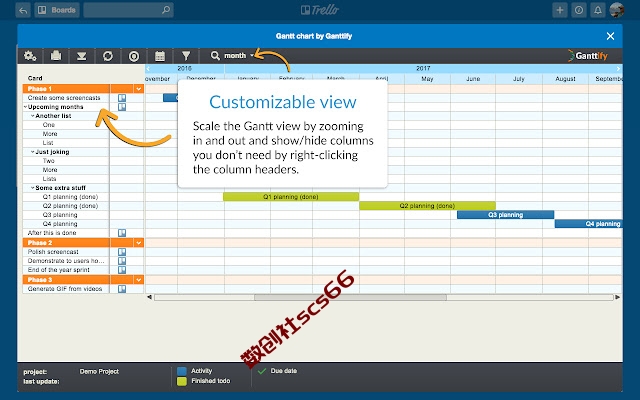Navigate timeline right with header arrow
This screenshot has height=400, width=640.
(x=619, y=69)
